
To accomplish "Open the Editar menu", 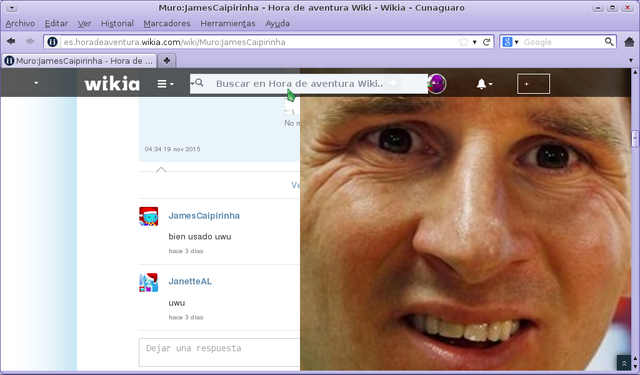I will [56, 24].
